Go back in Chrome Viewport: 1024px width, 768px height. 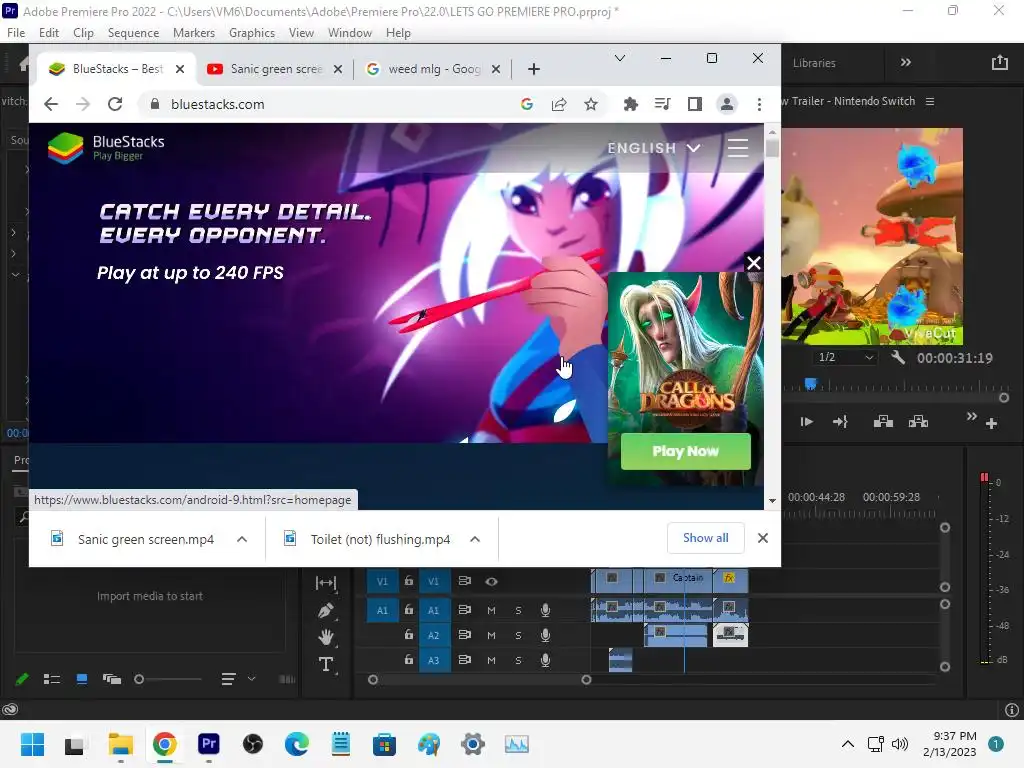pos(51,104)
